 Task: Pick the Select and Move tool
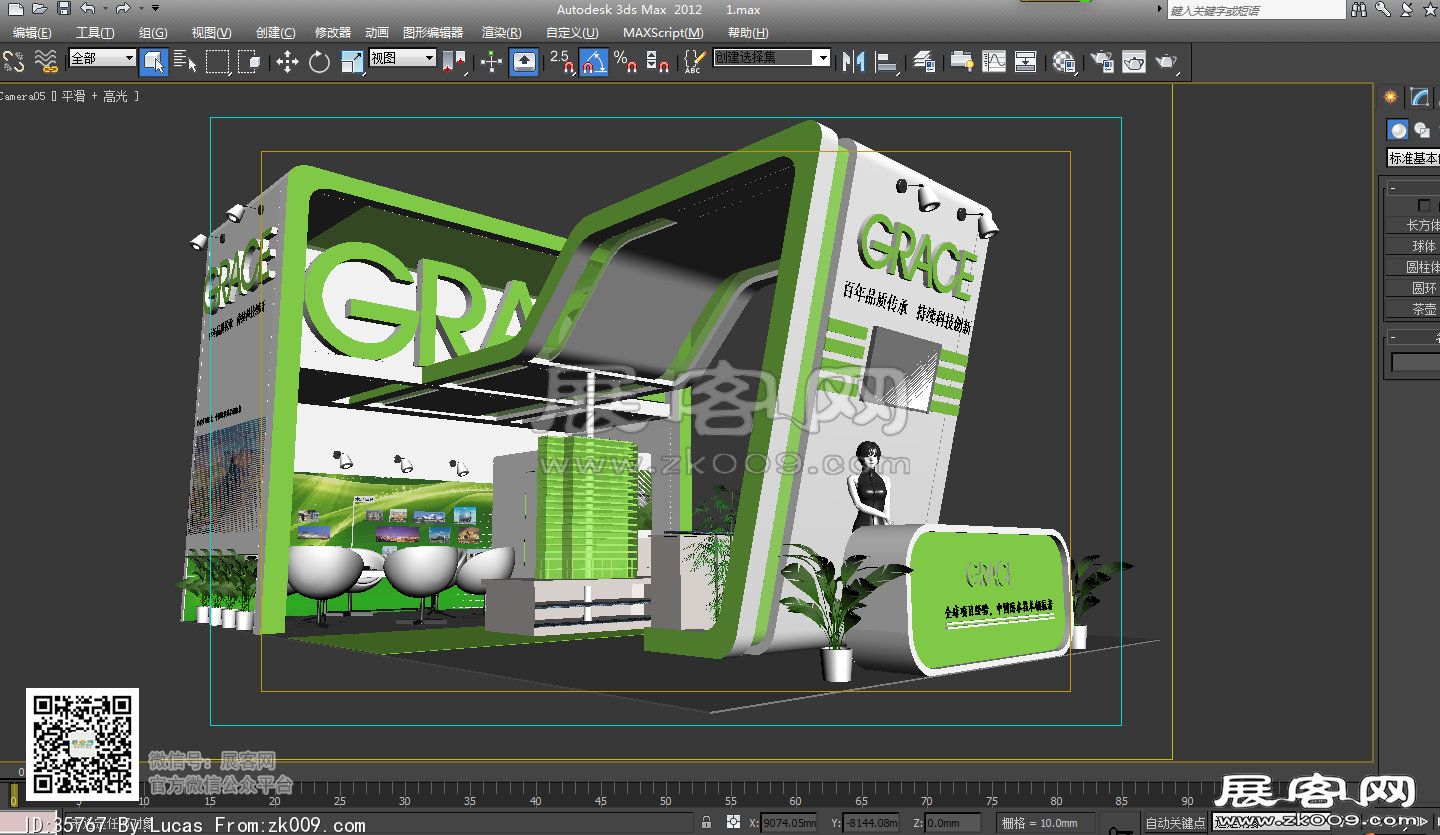tap(287, 62)
